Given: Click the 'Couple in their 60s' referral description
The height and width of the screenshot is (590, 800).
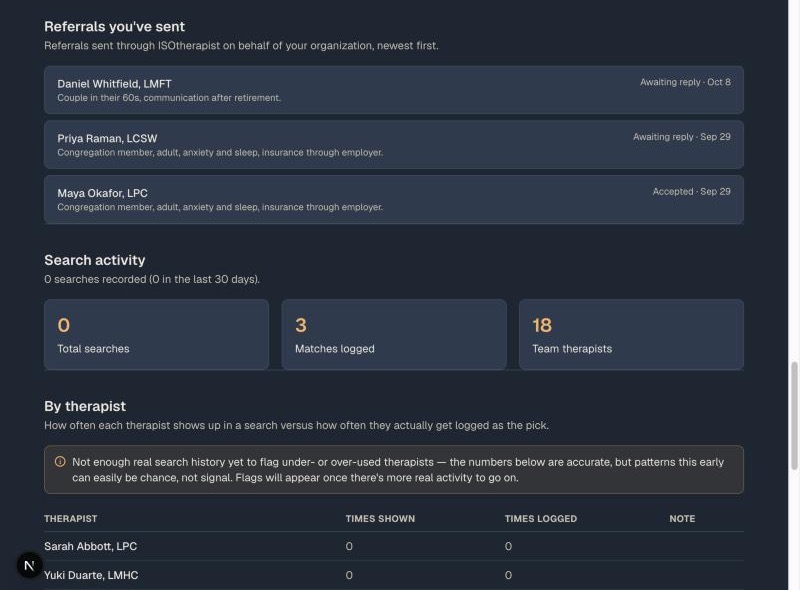Looking at the screenshot, I should (169, 97).
